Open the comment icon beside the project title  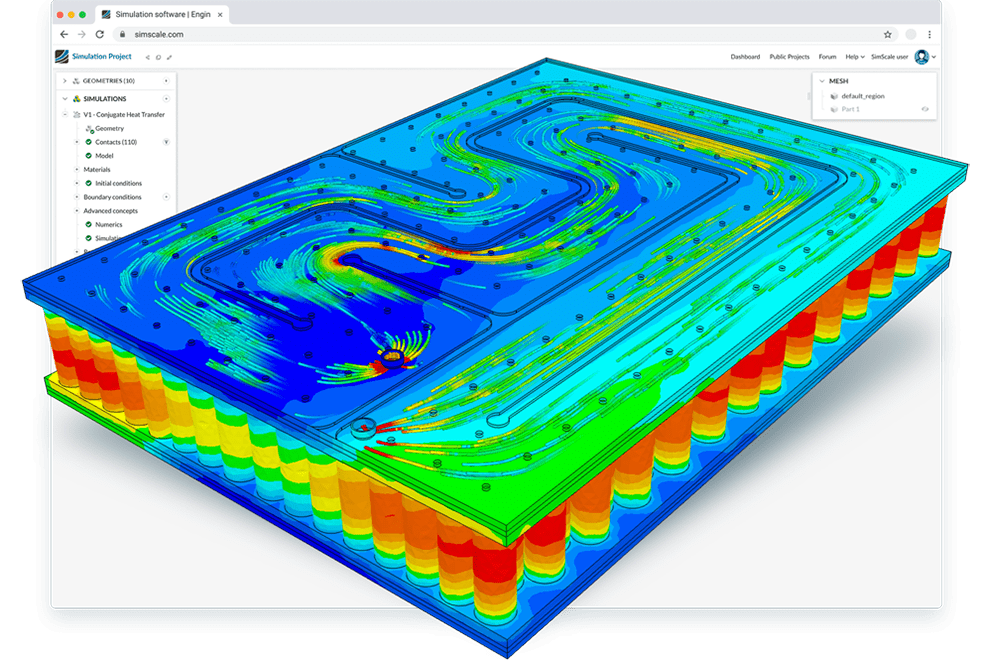(x=158, y=57)
